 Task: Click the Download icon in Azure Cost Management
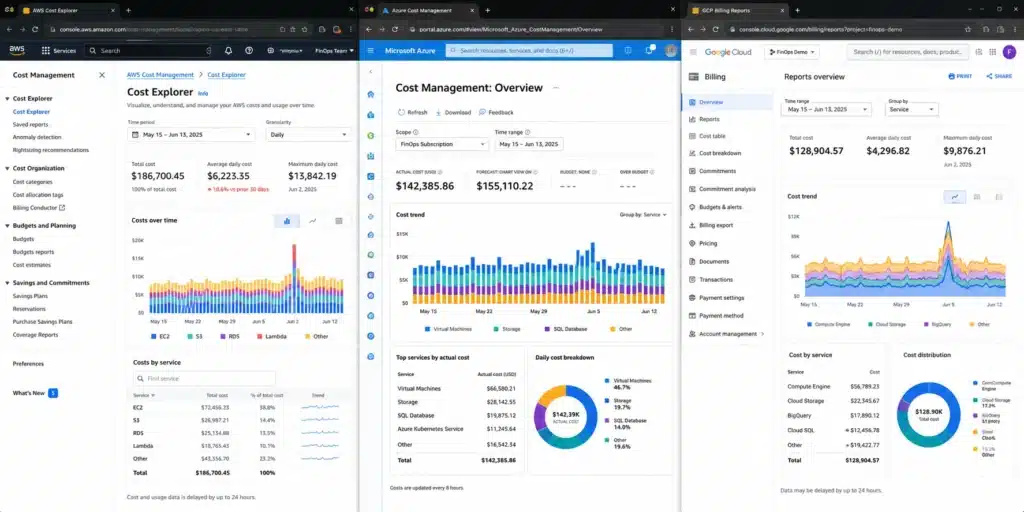point(439,112)
